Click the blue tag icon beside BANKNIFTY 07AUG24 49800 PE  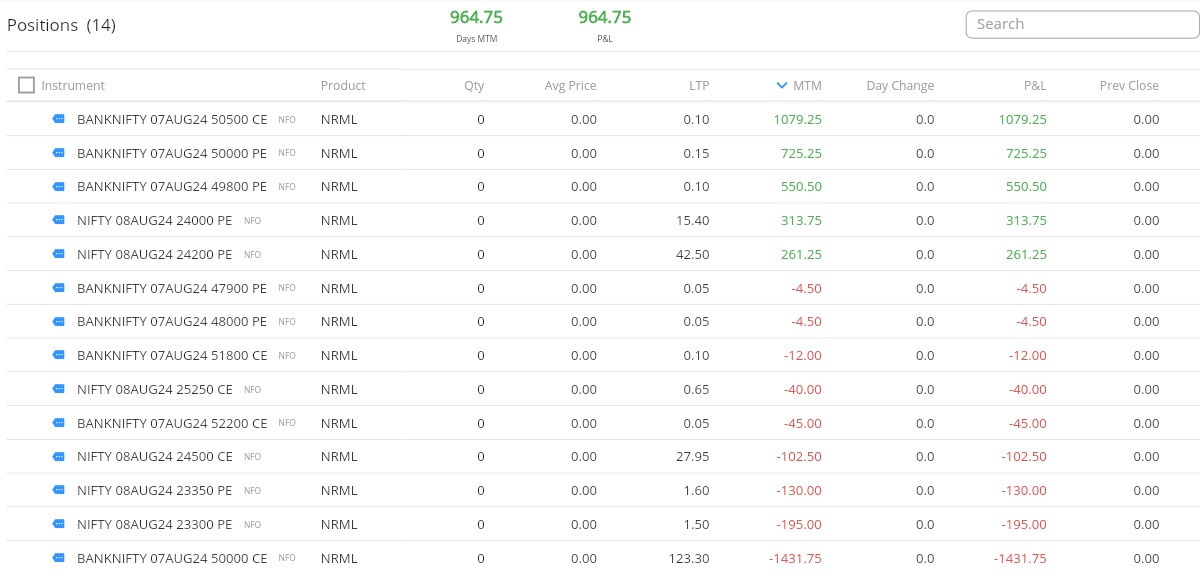pos(58,187)
